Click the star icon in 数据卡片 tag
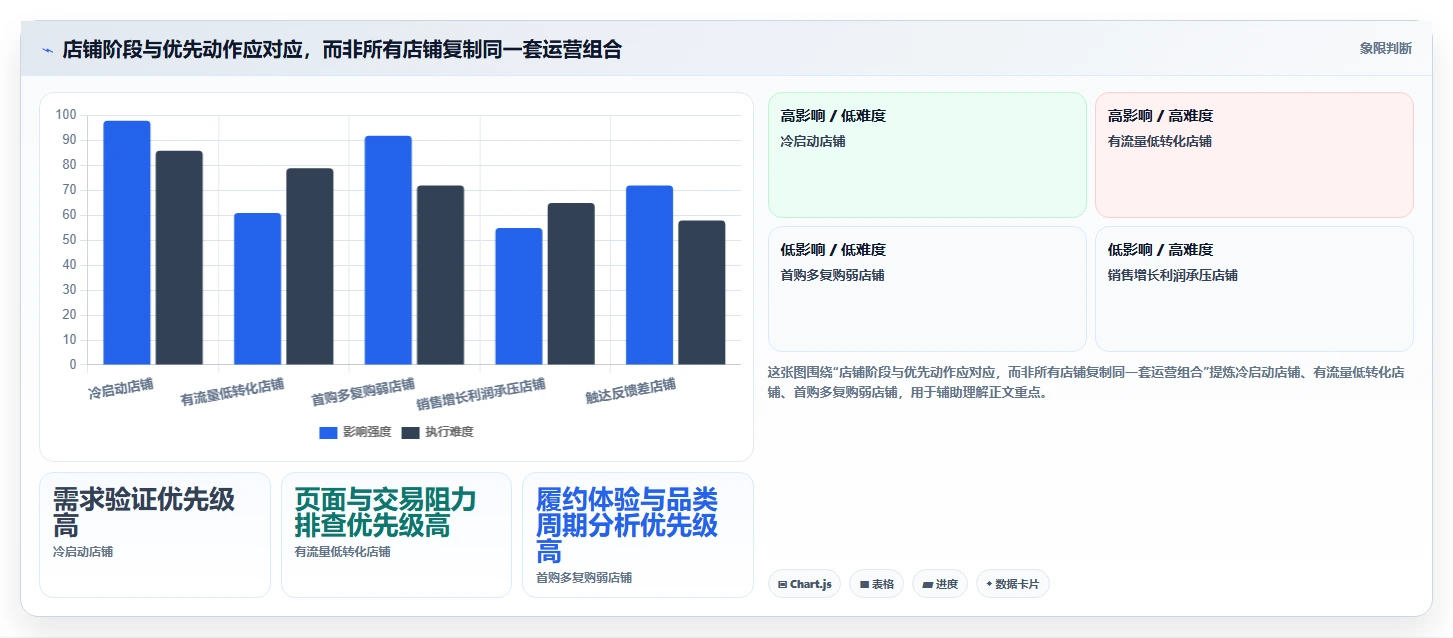1453x638 pixels. pos(989,584)
